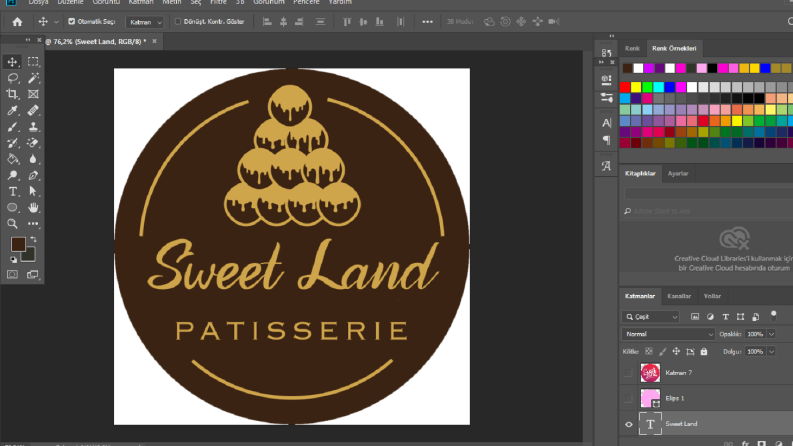Open more alignment options ellipsis

427,22
